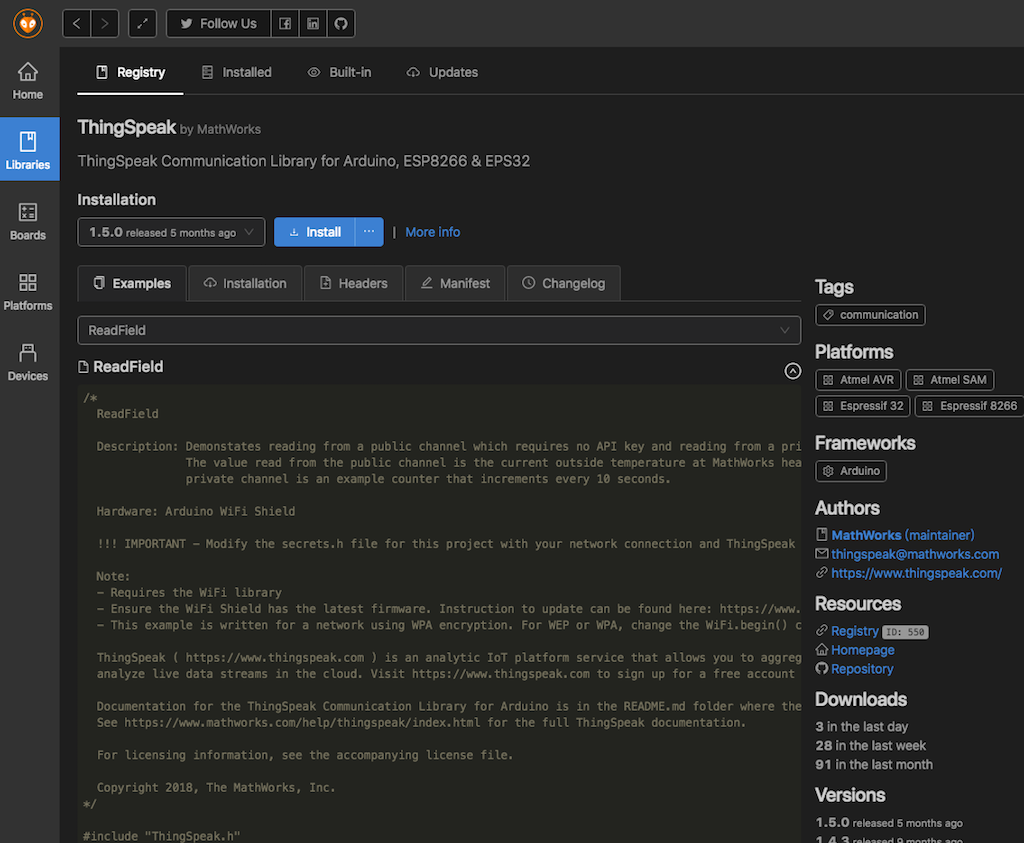Click the PlatformIO alien logo icon
This screenshot has width=1024, height=843.
(x=27, y=24)
